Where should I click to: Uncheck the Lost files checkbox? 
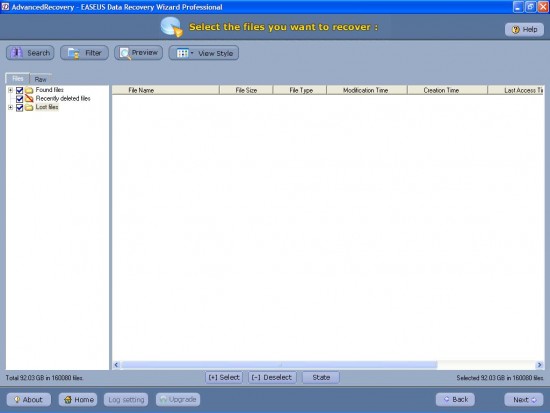[20, 107]
